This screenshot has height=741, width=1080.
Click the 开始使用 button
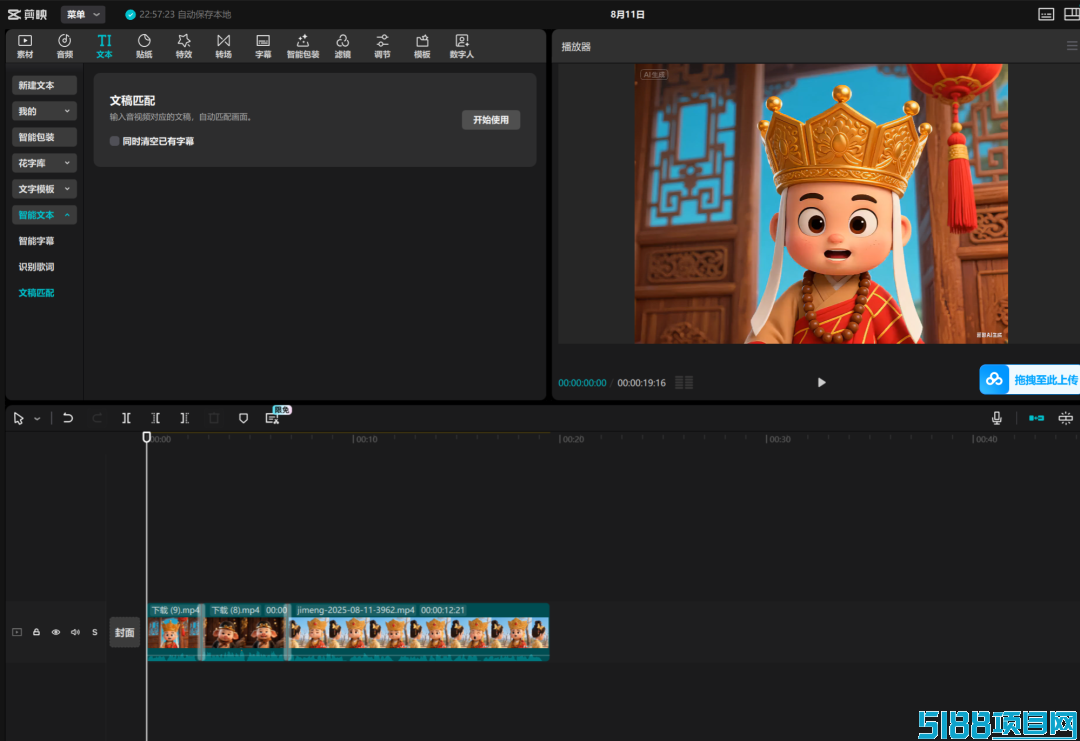pos(490,120)
